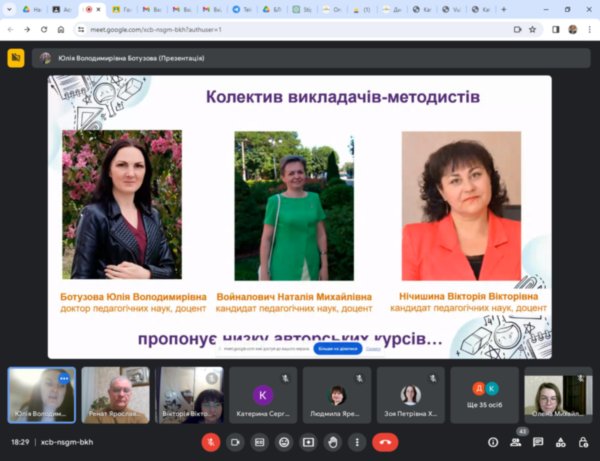Viewport: 600px width, 461px height.
Task: Click the present screen icon
Action: pyautogui.click(x=308, y=441)
